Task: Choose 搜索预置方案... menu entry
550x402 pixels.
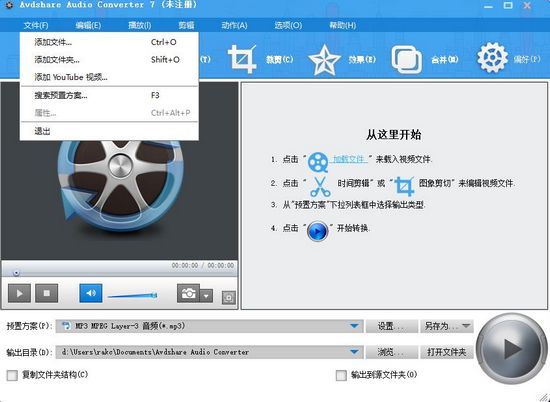Action: pos(109,95)
